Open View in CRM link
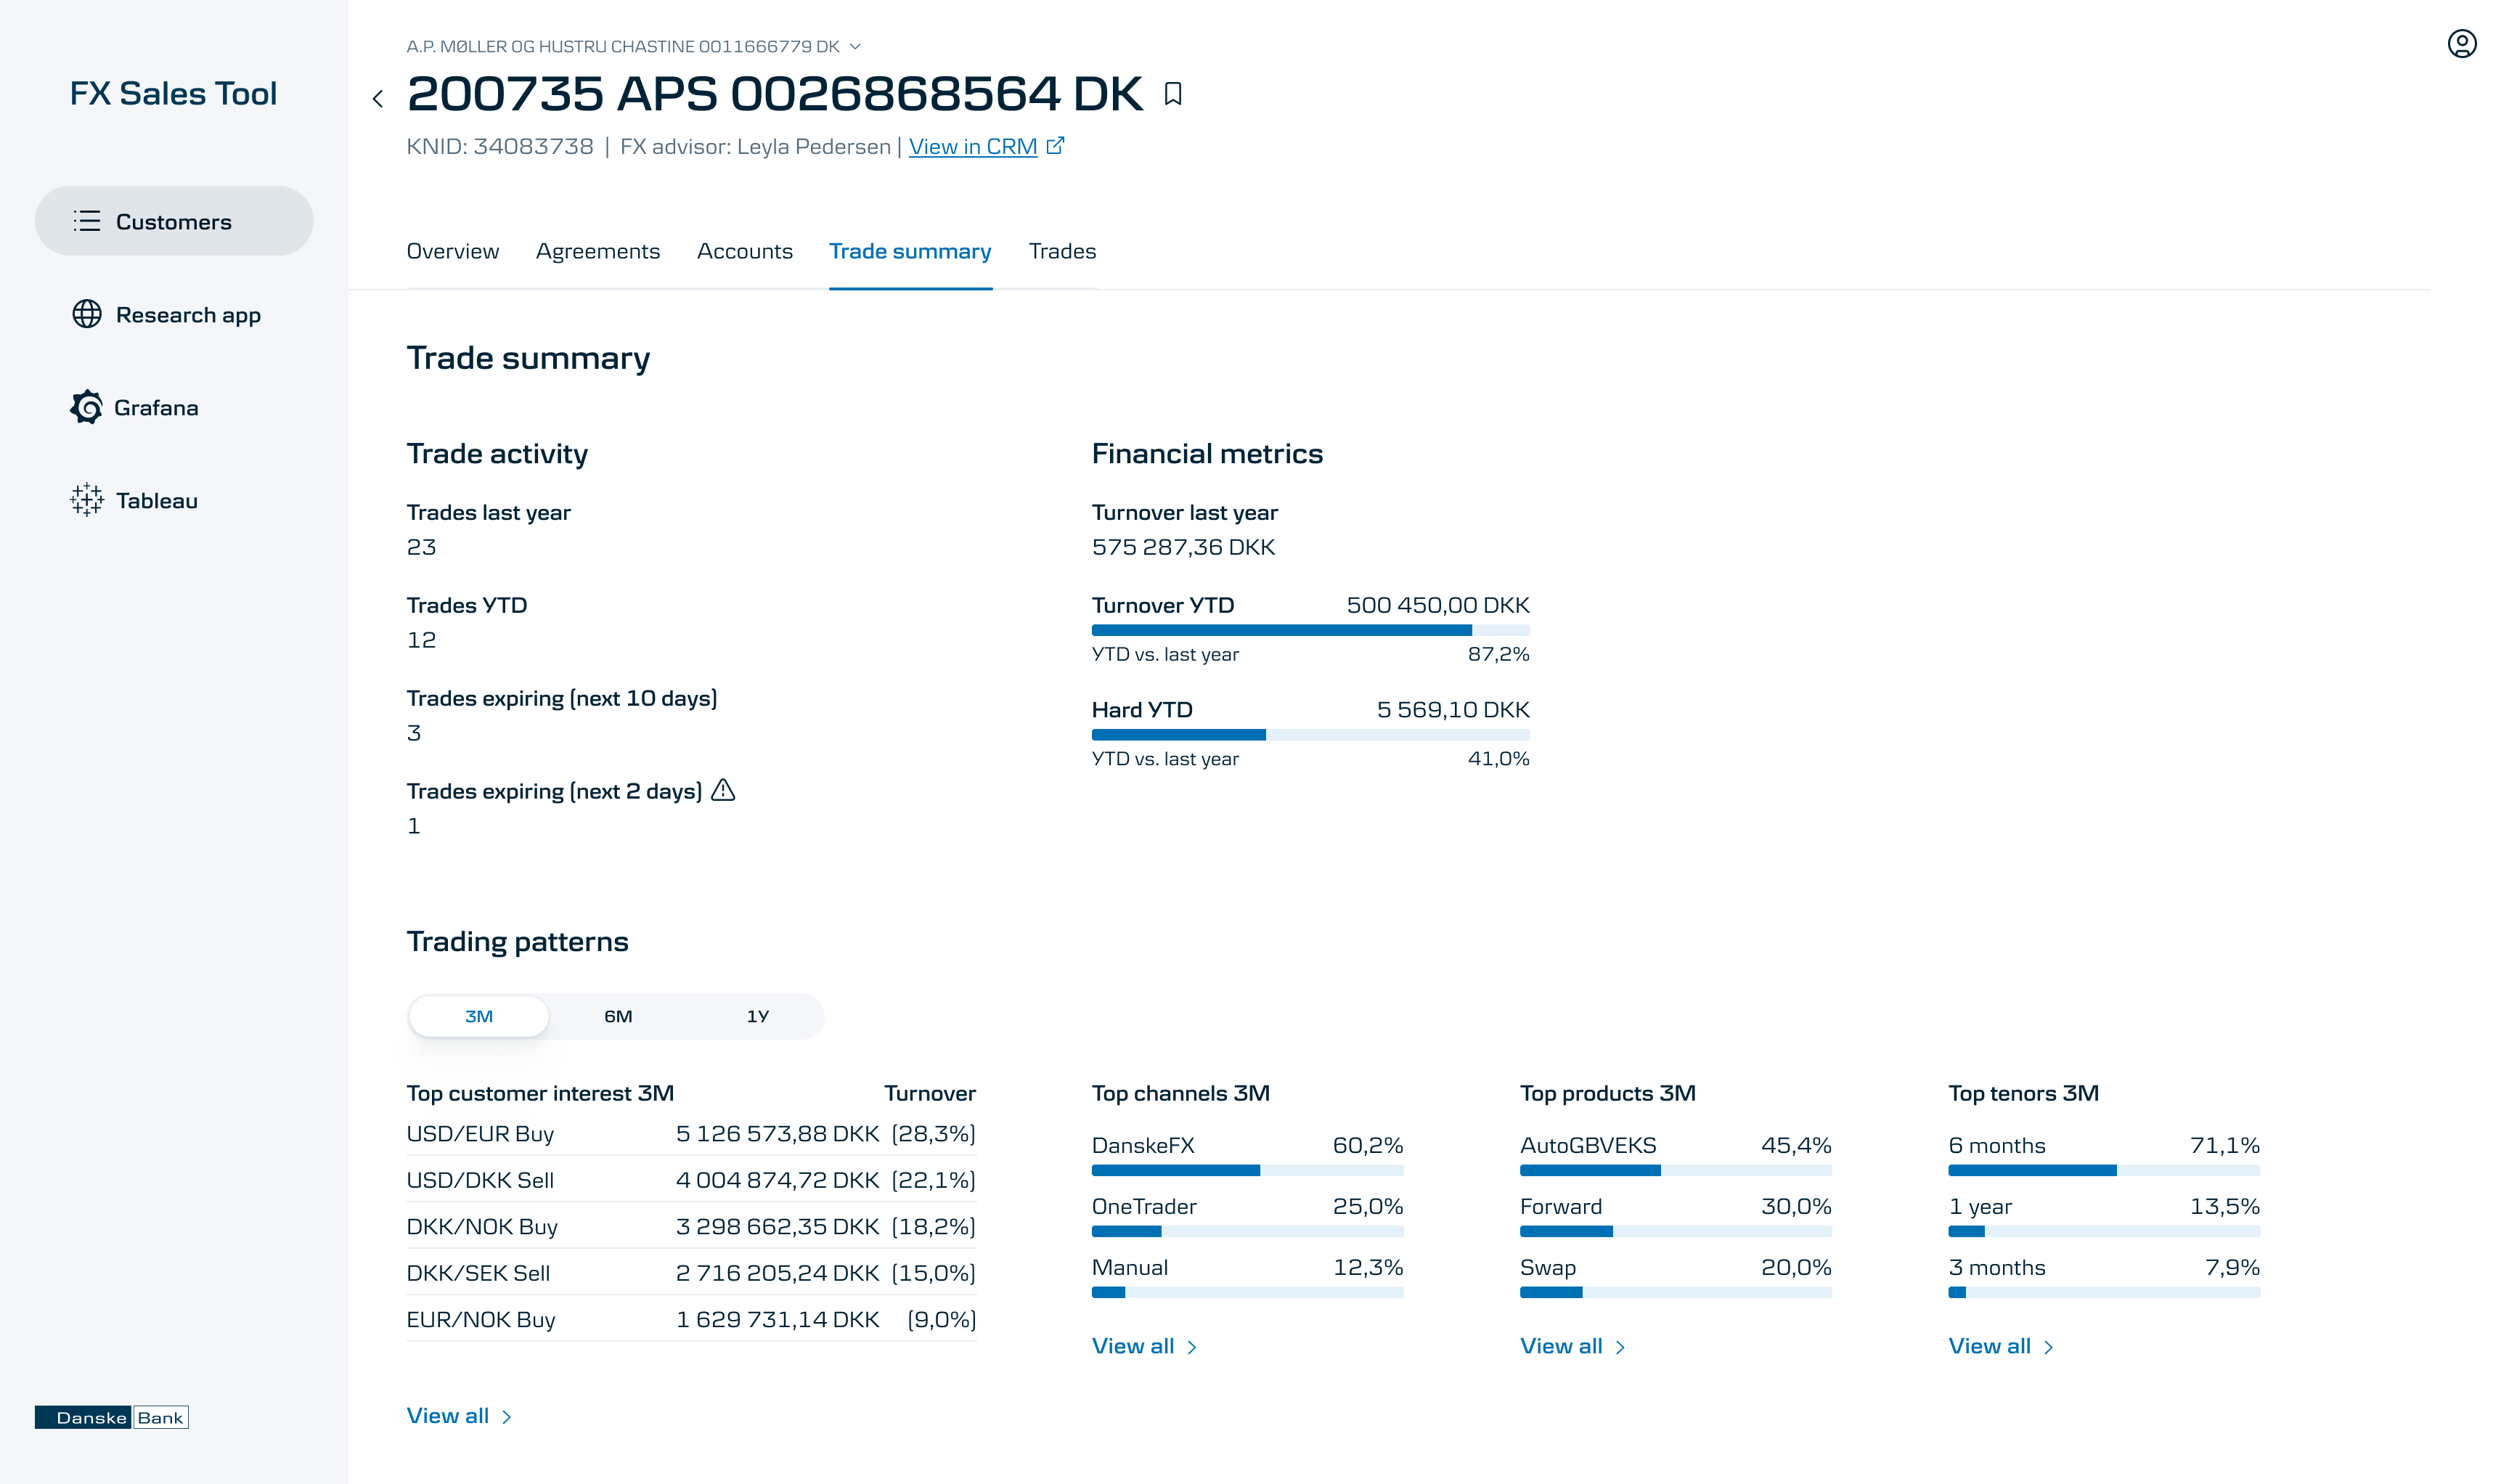 (973, 146)
